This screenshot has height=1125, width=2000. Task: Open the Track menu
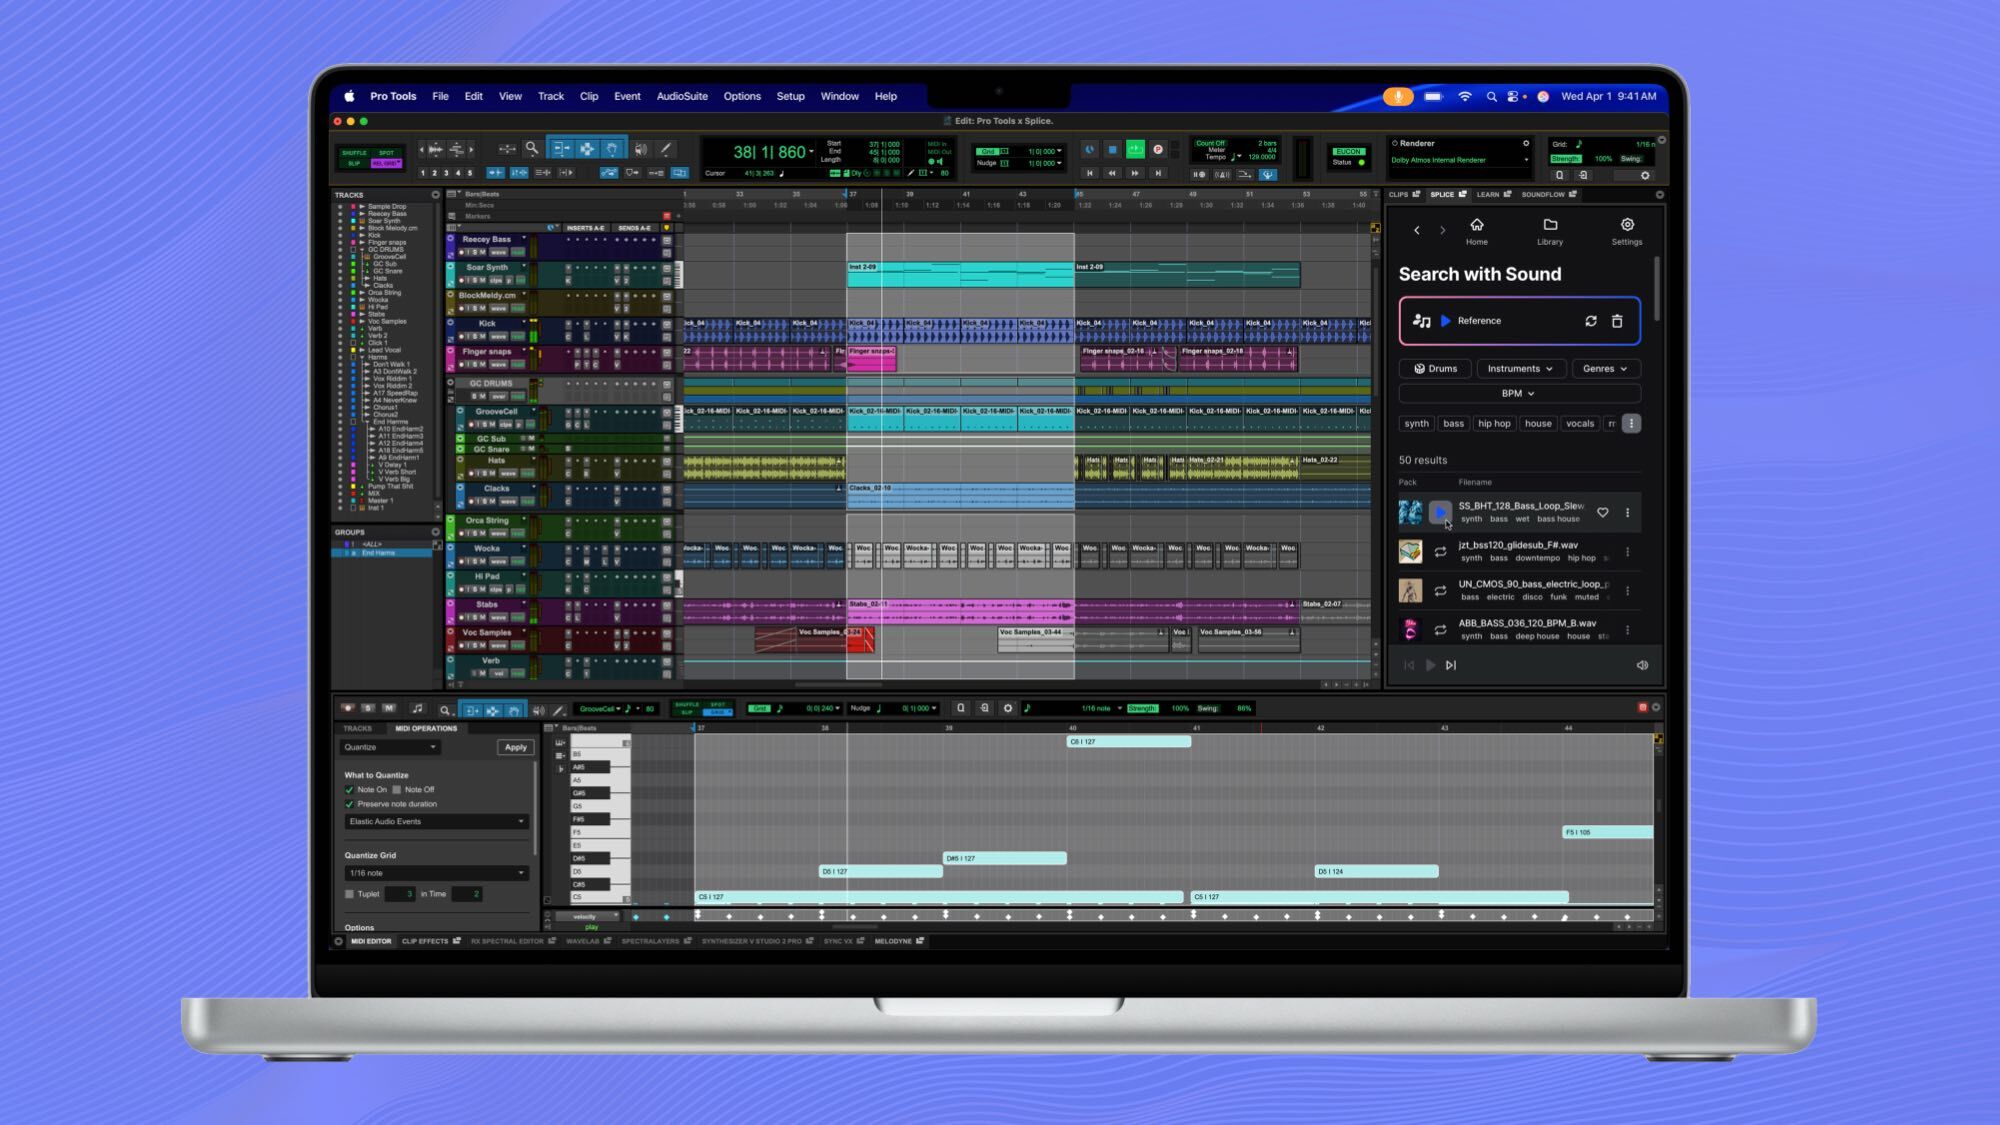tap(550, 96)
